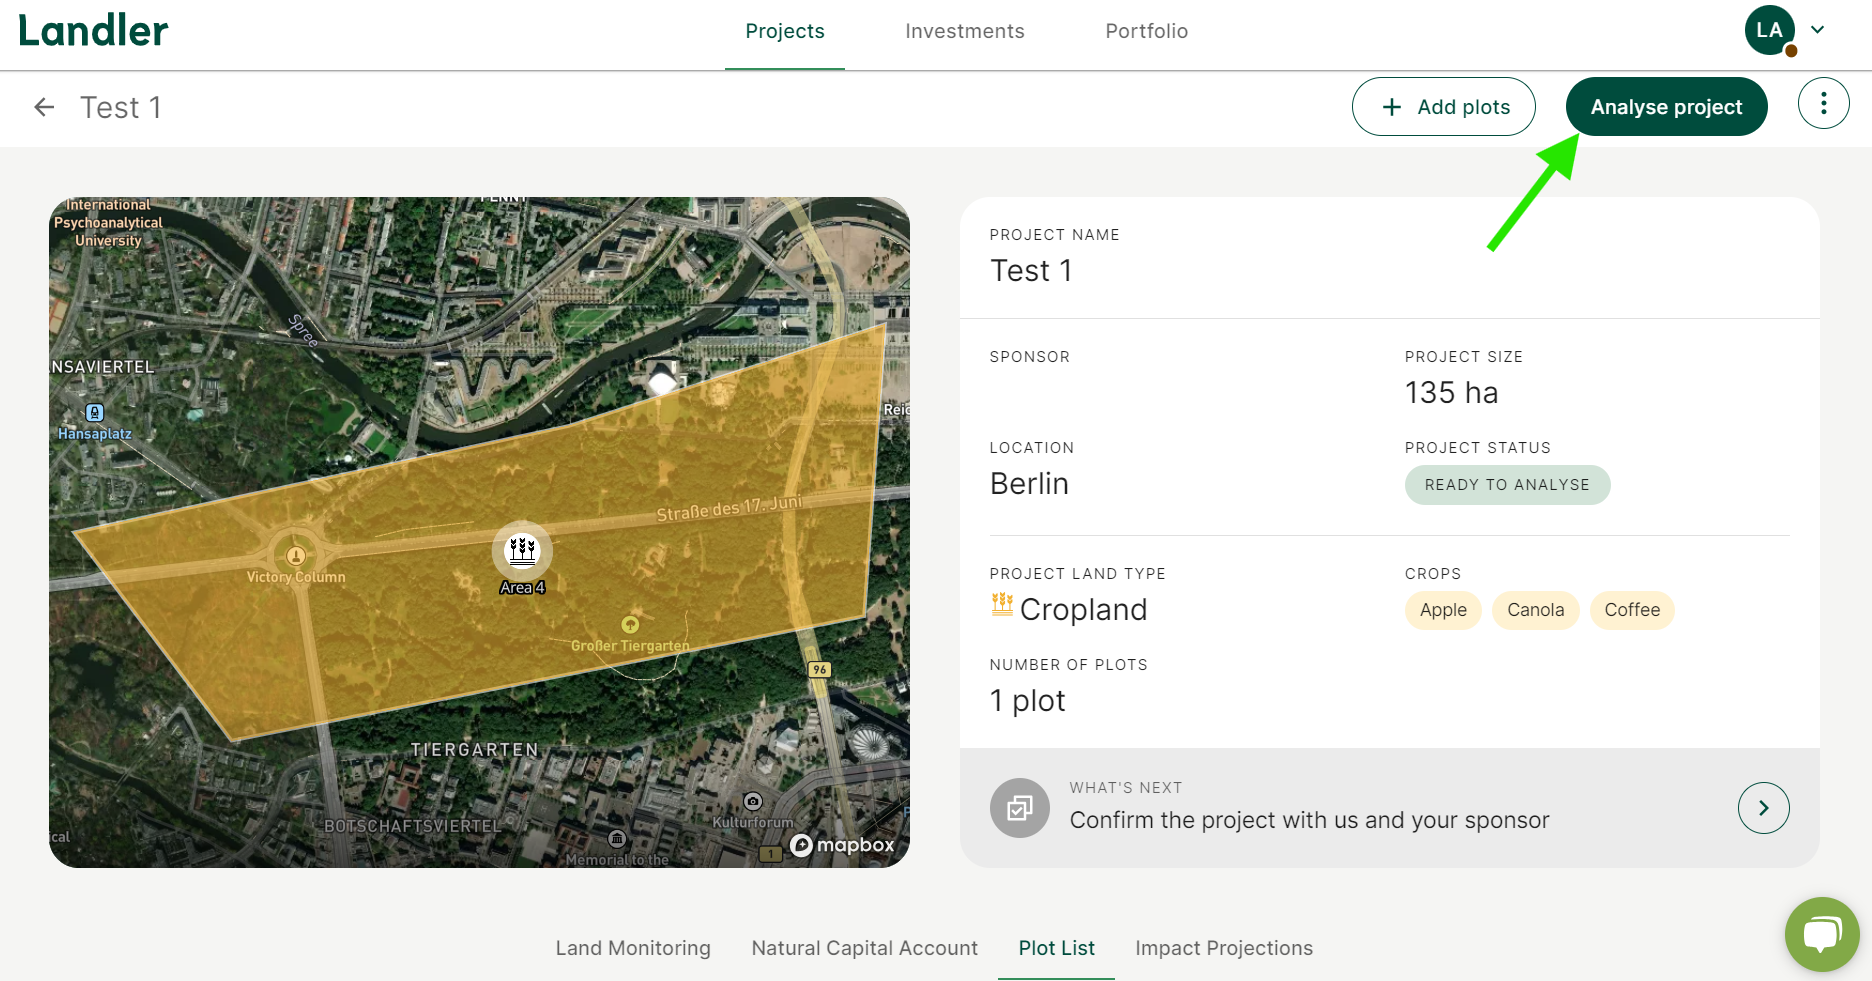
Task: Open the Portfolio tab
Action: [x=1146, y=31]
